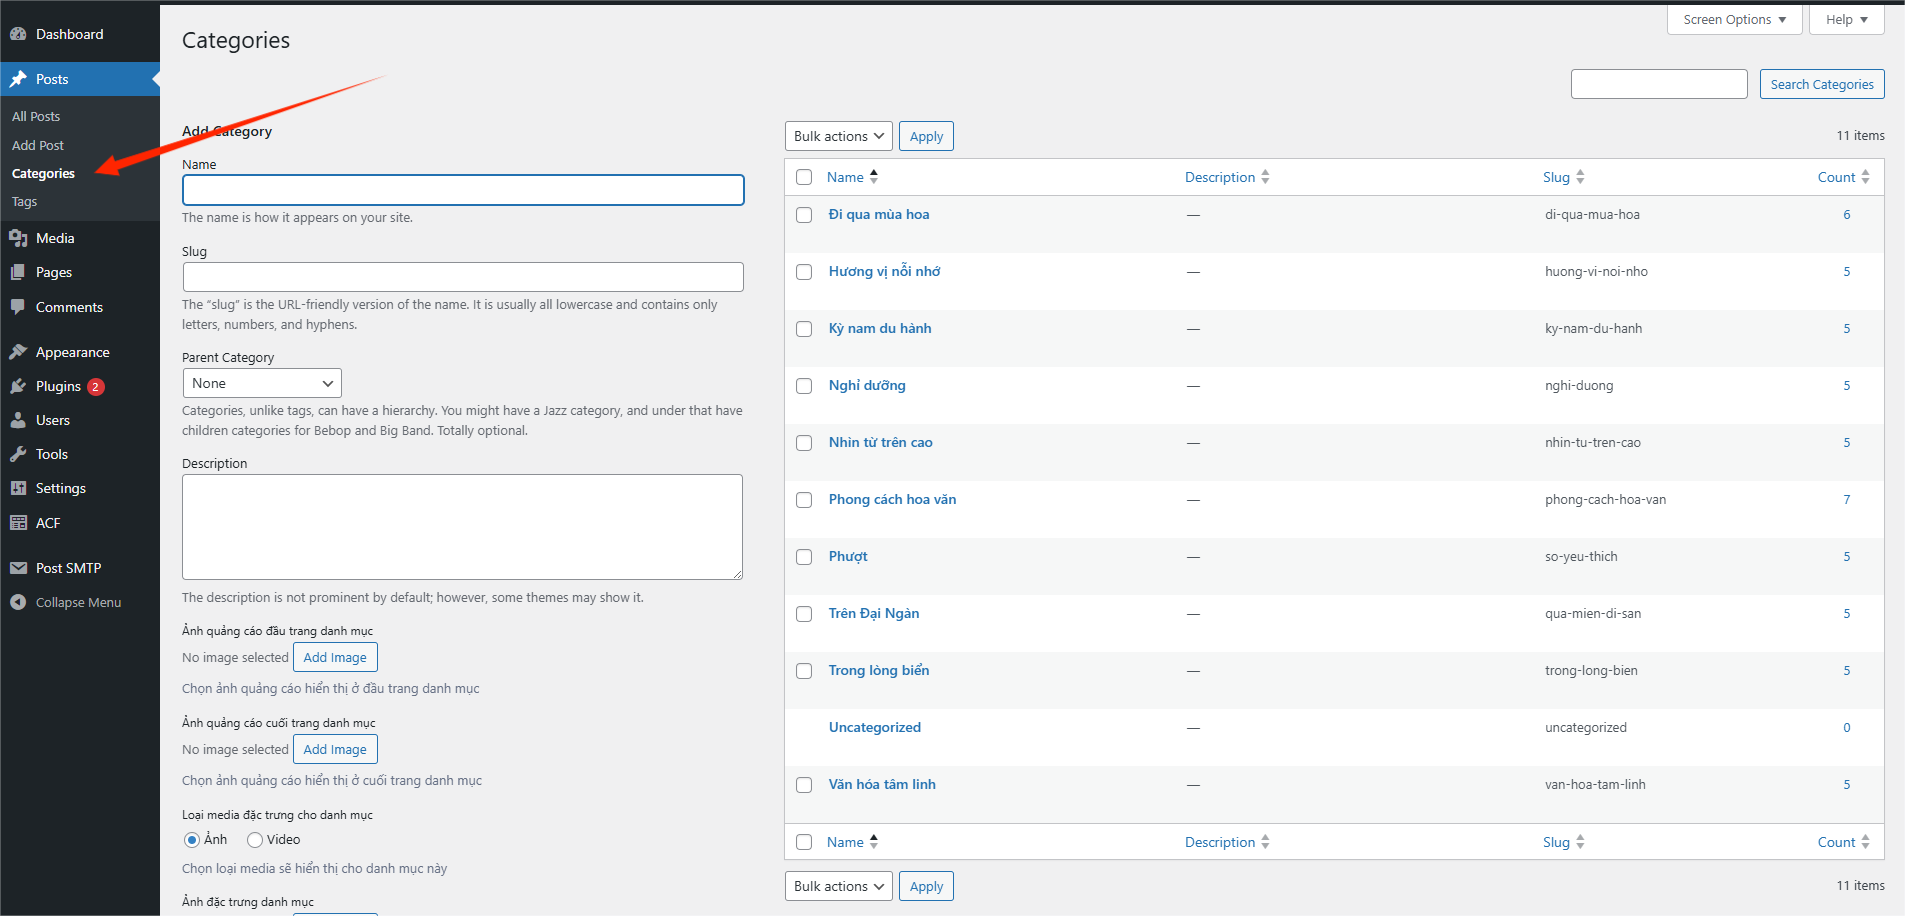
Task: Click the Dashboard gauge icon in sidebar
Action: point(18,34)
